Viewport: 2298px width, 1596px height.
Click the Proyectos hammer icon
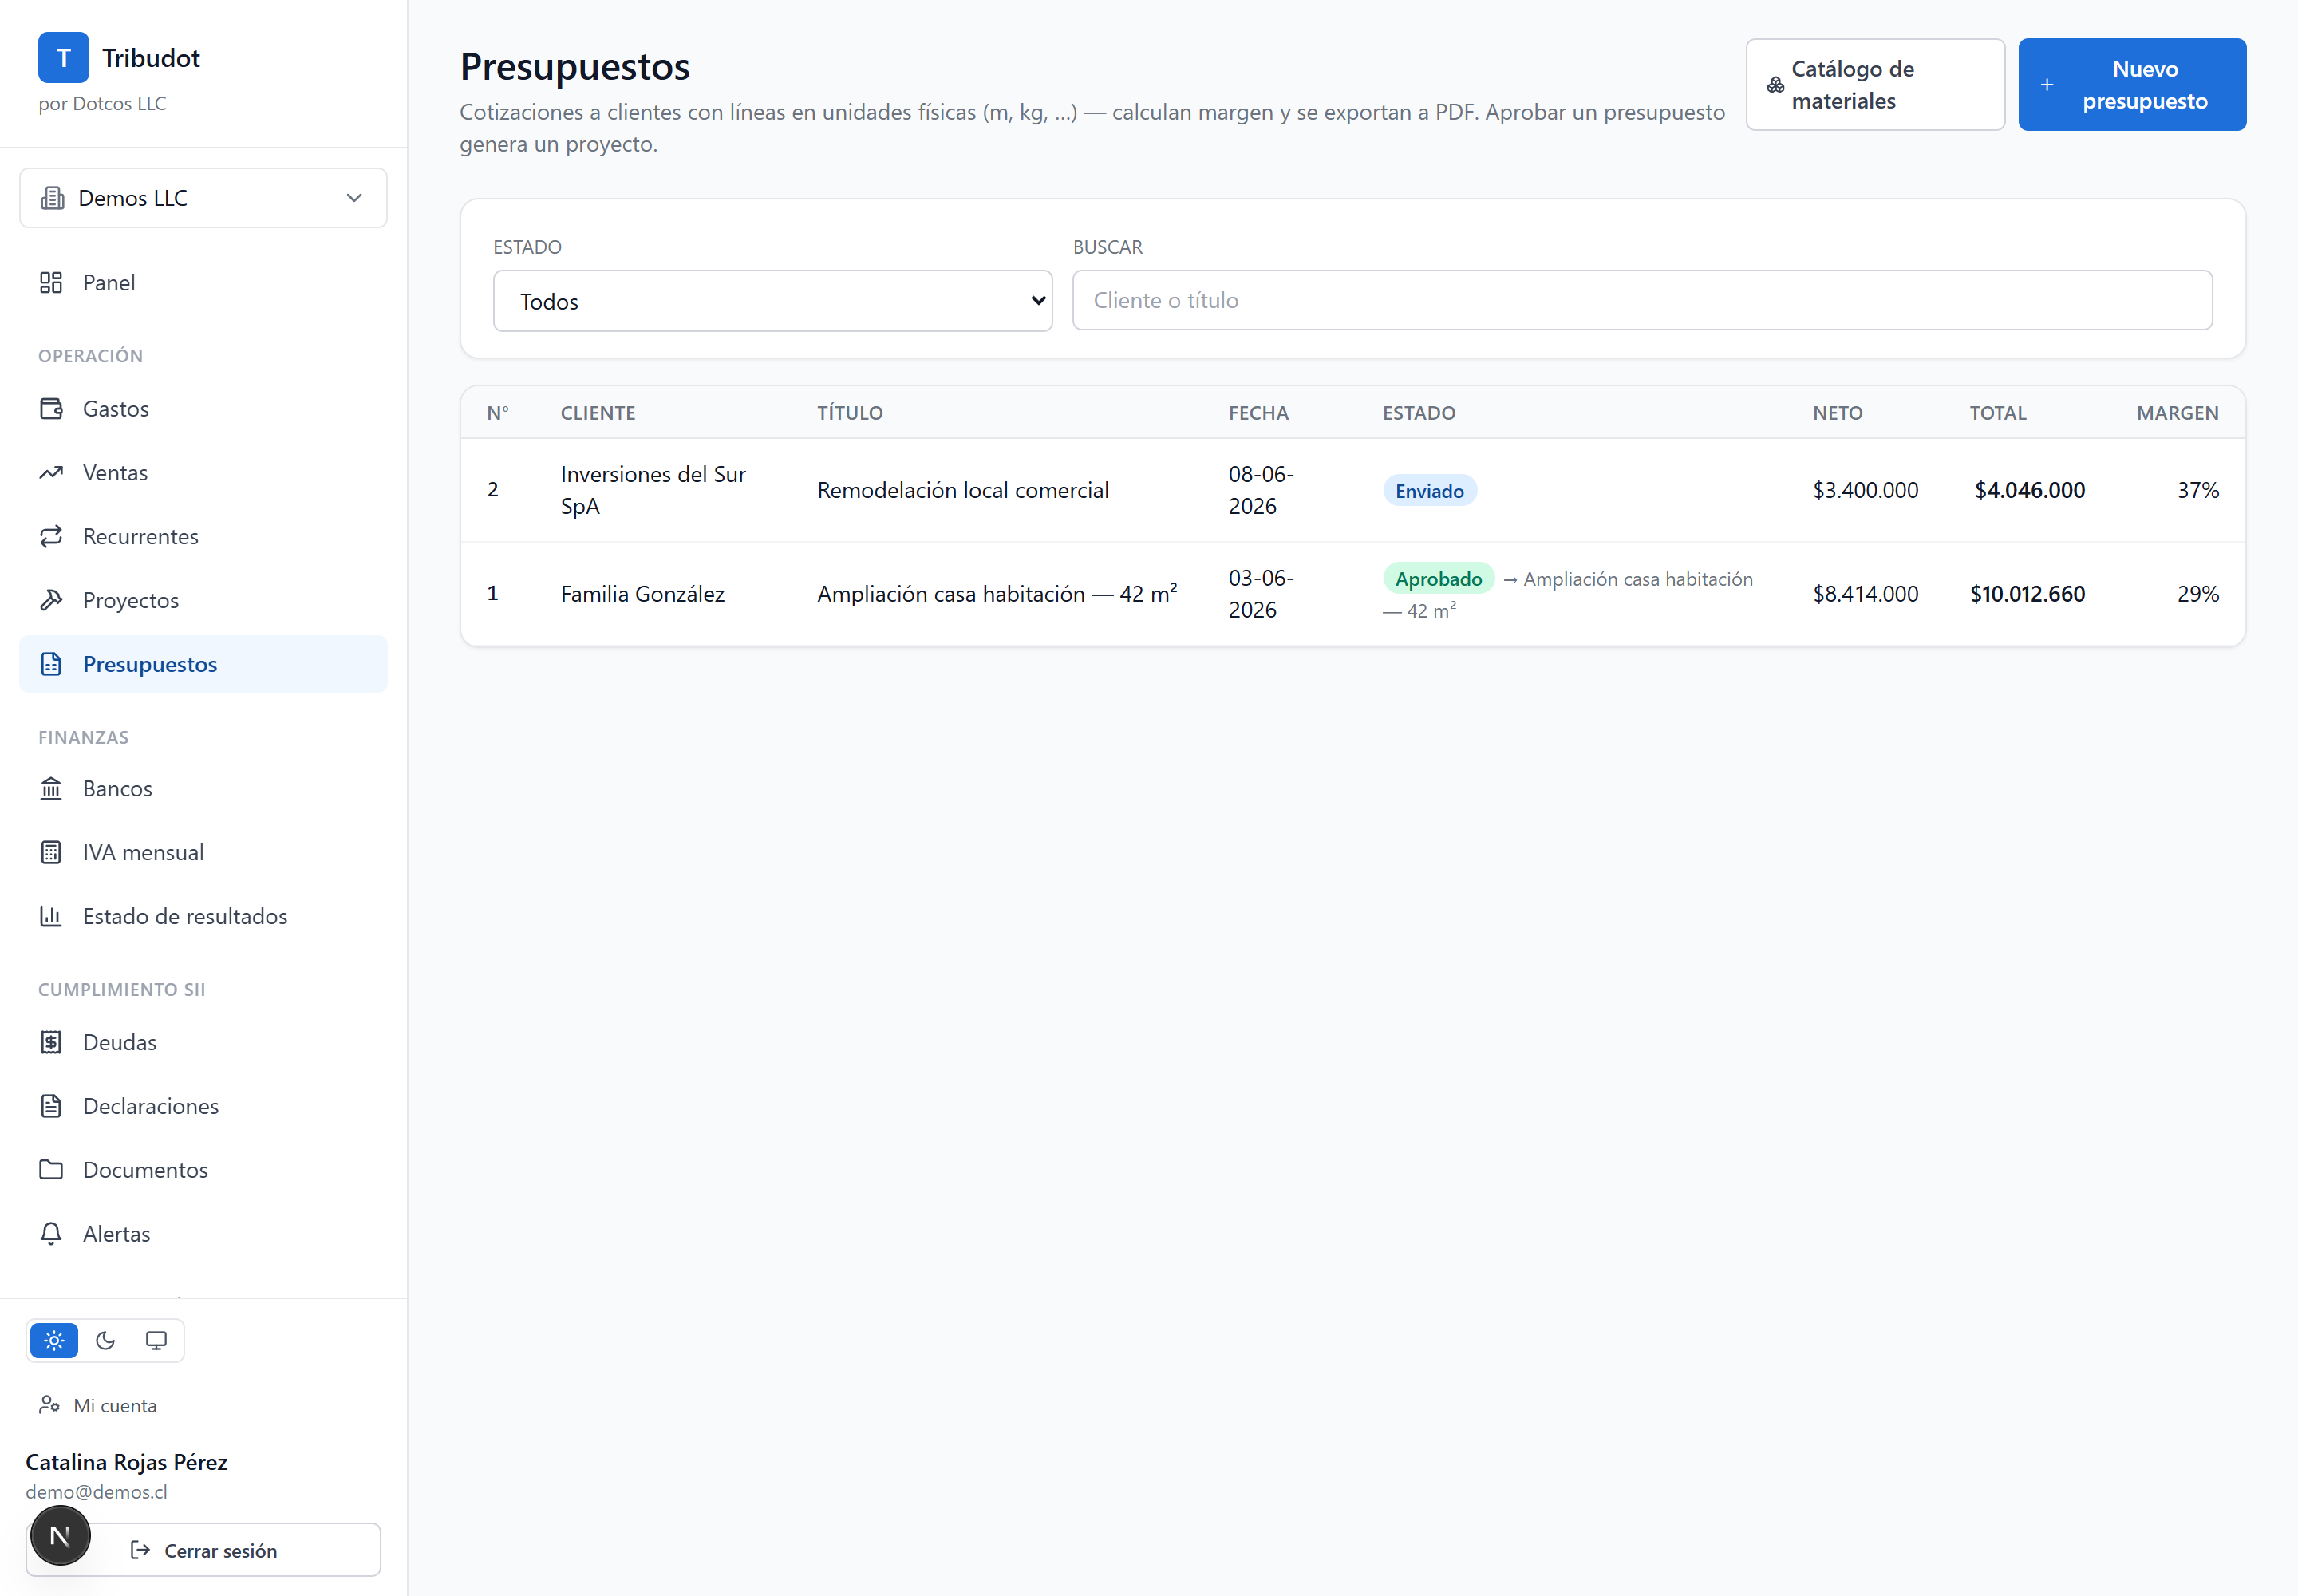pyautogui.click(x=51, y=600)
